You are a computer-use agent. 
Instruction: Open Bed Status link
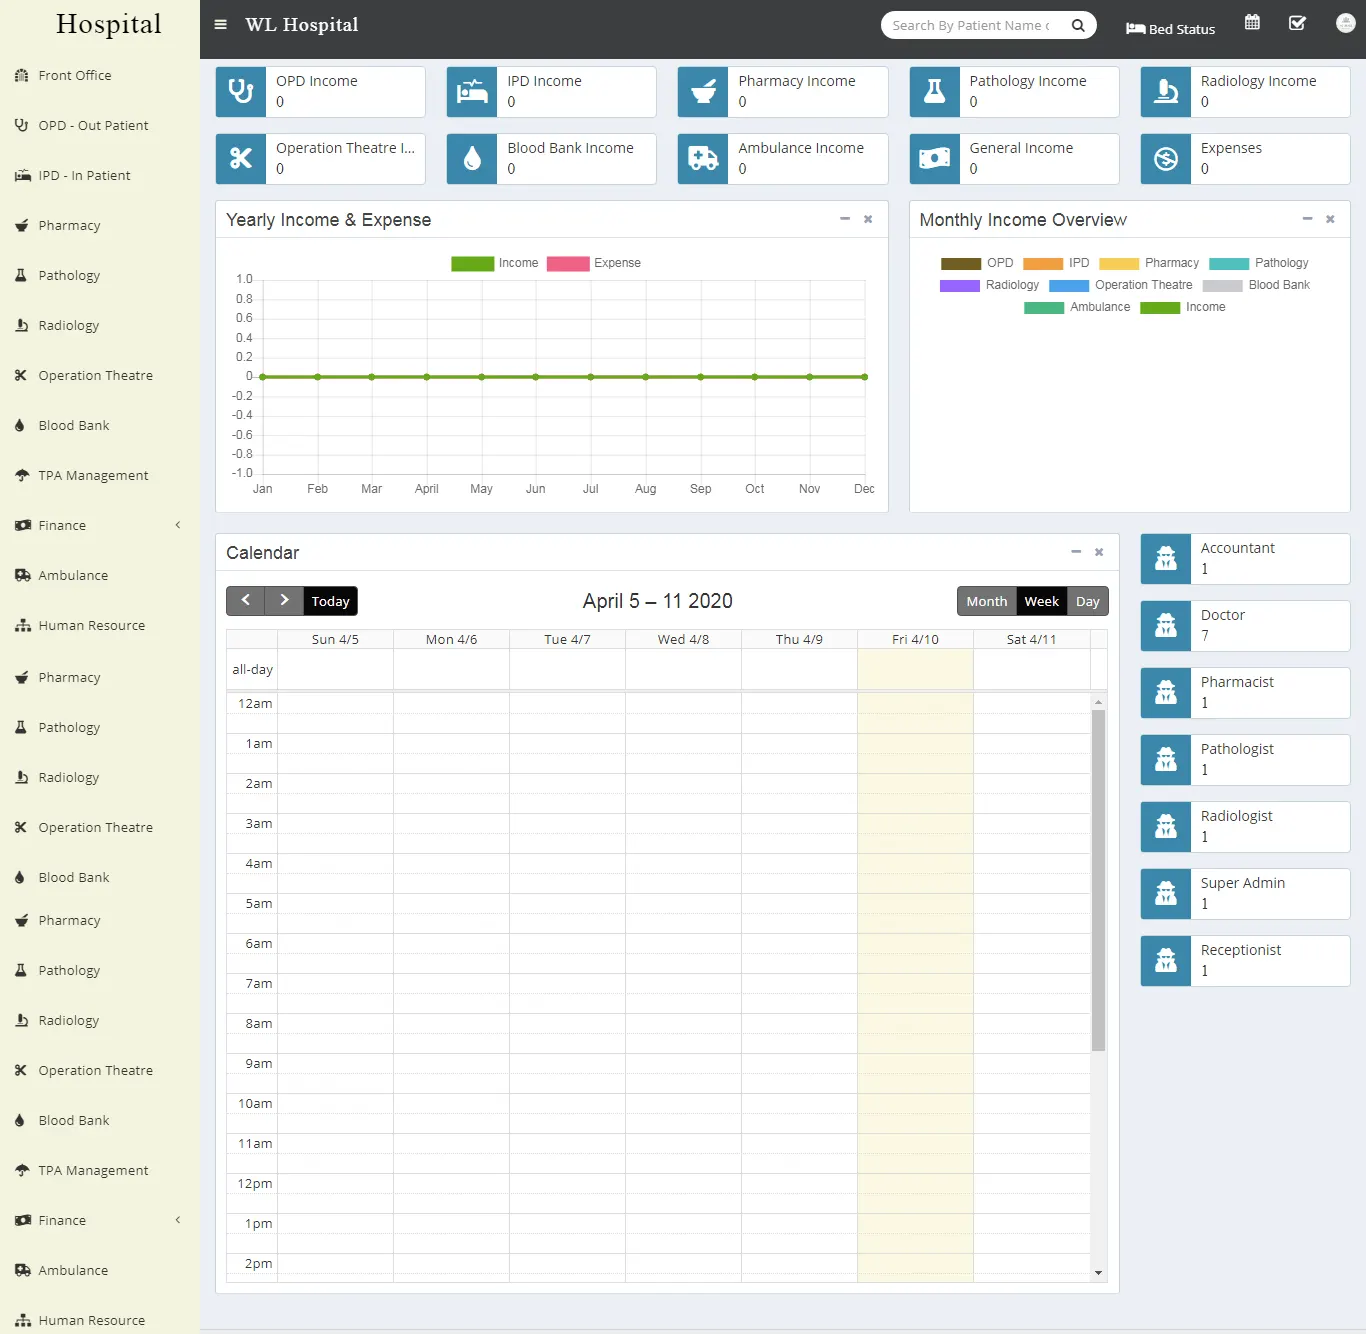1170,29
